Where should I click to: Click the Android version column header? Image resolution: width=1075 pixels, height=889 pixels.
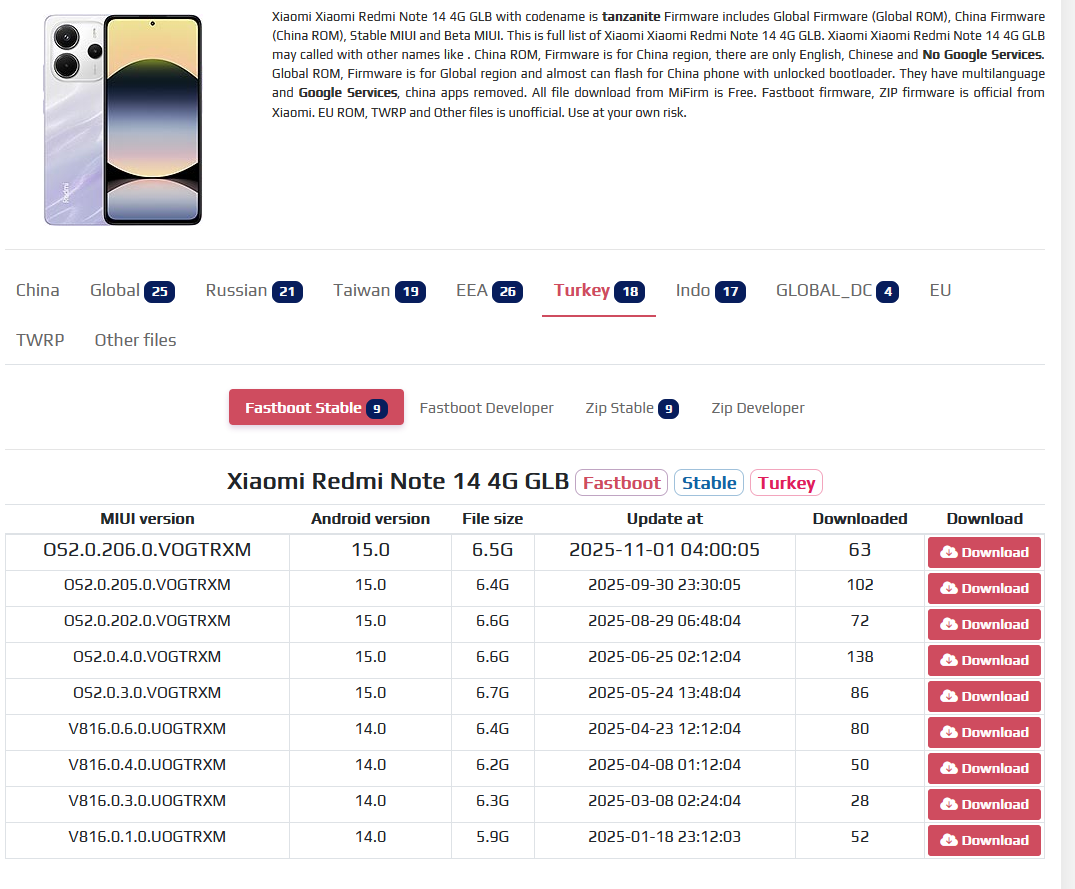pos(370,519)
